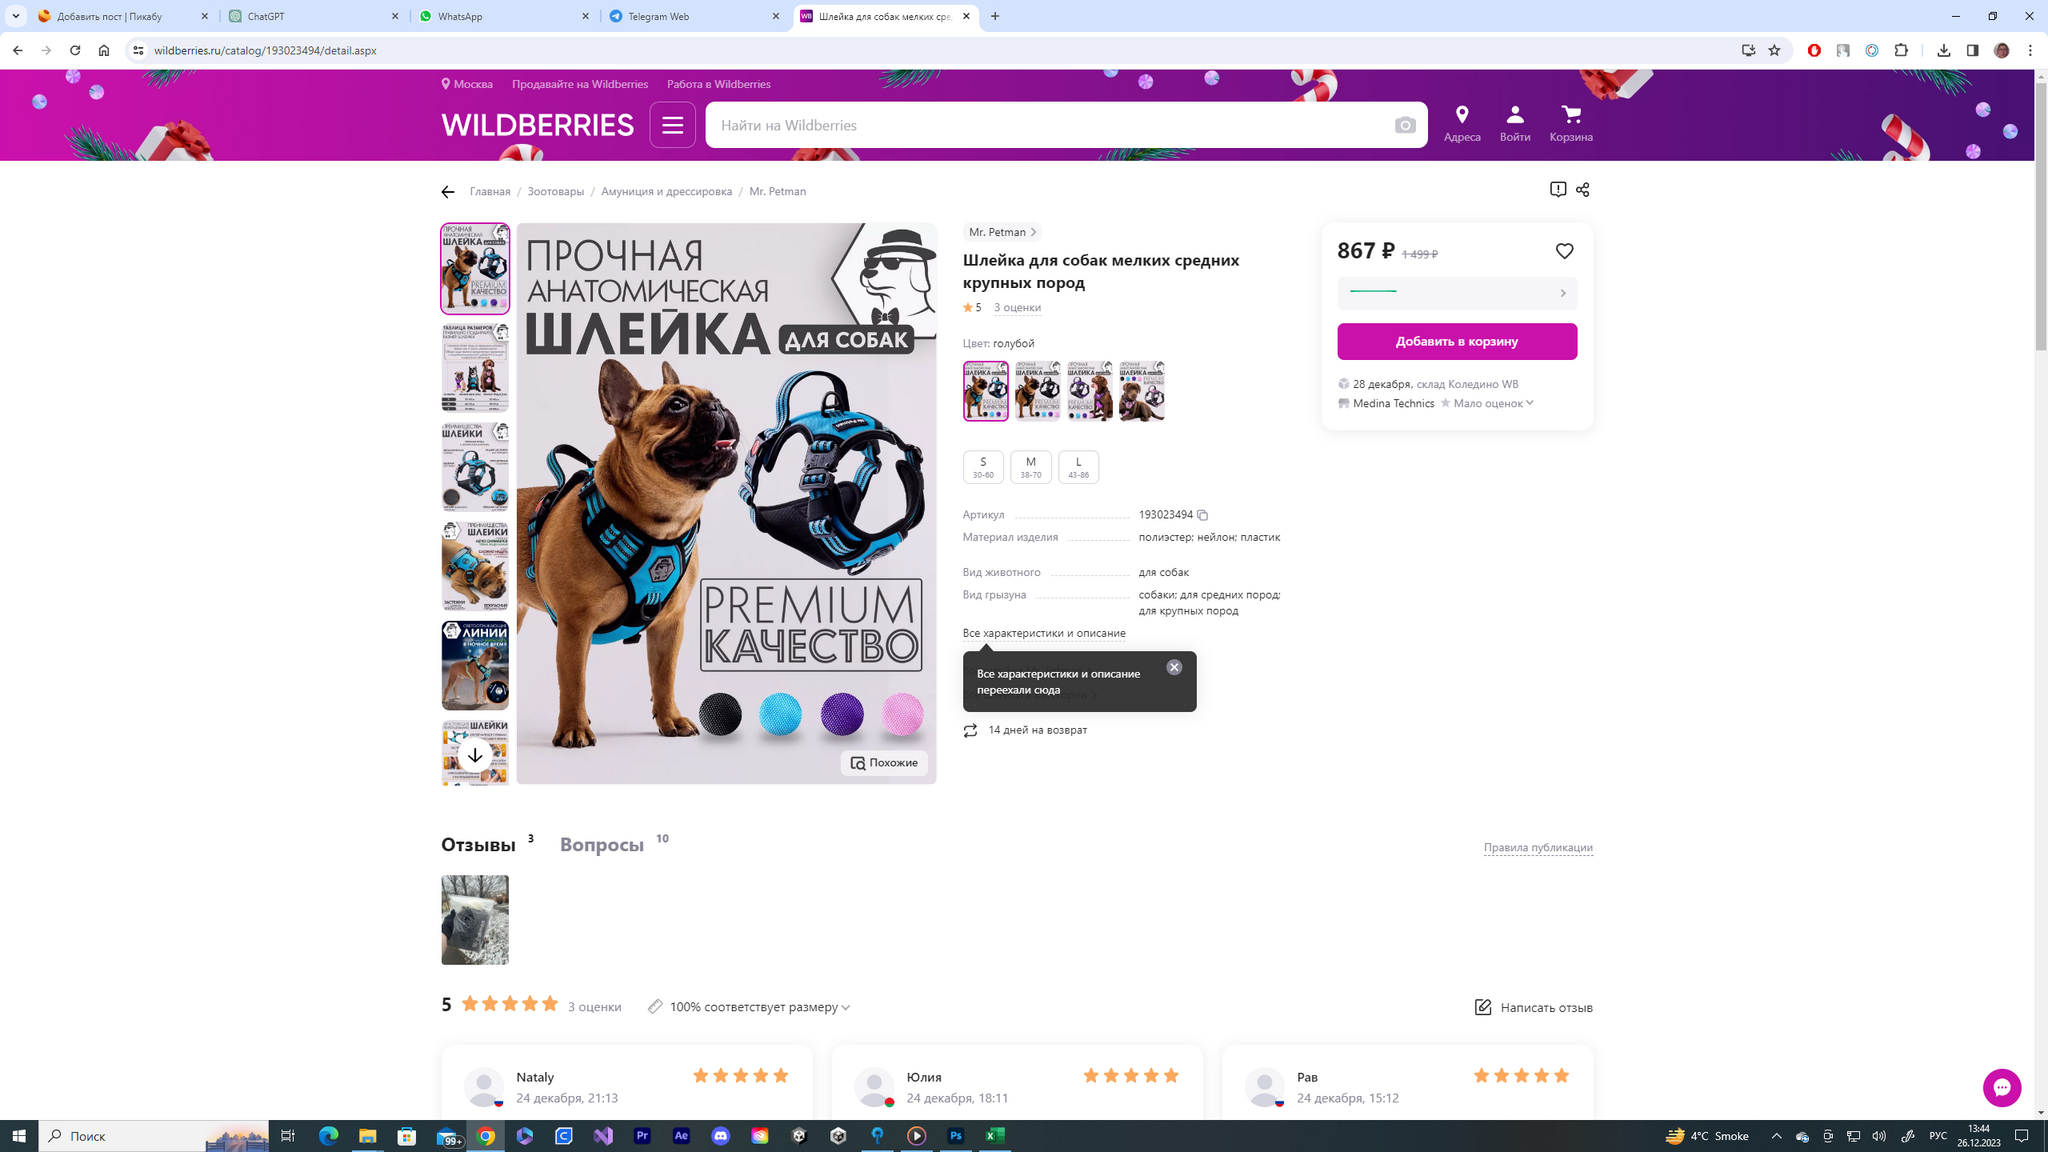The height and width of the screenshot is (1152, 2048).
Task: Click the share product icon
Action: [1582, 189]
